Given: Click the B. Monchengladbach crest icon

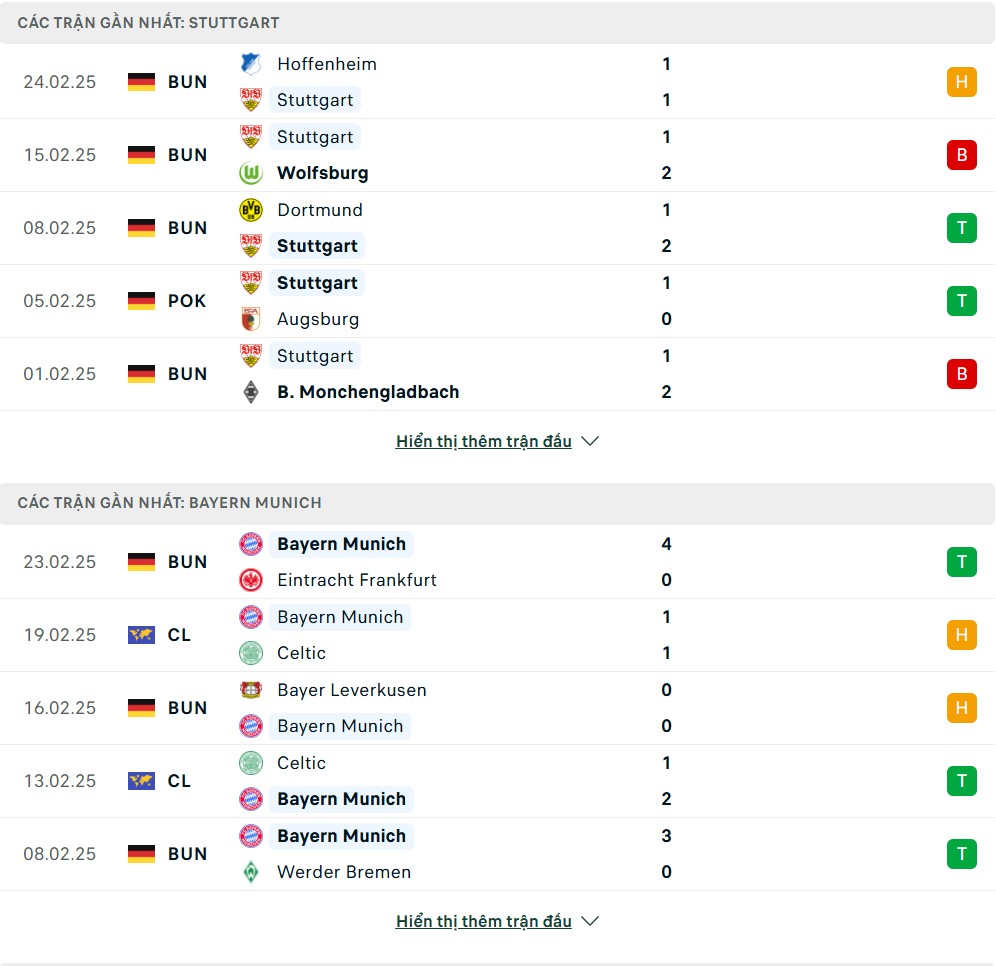Looking at the screenshot, I should click(250, 392).
